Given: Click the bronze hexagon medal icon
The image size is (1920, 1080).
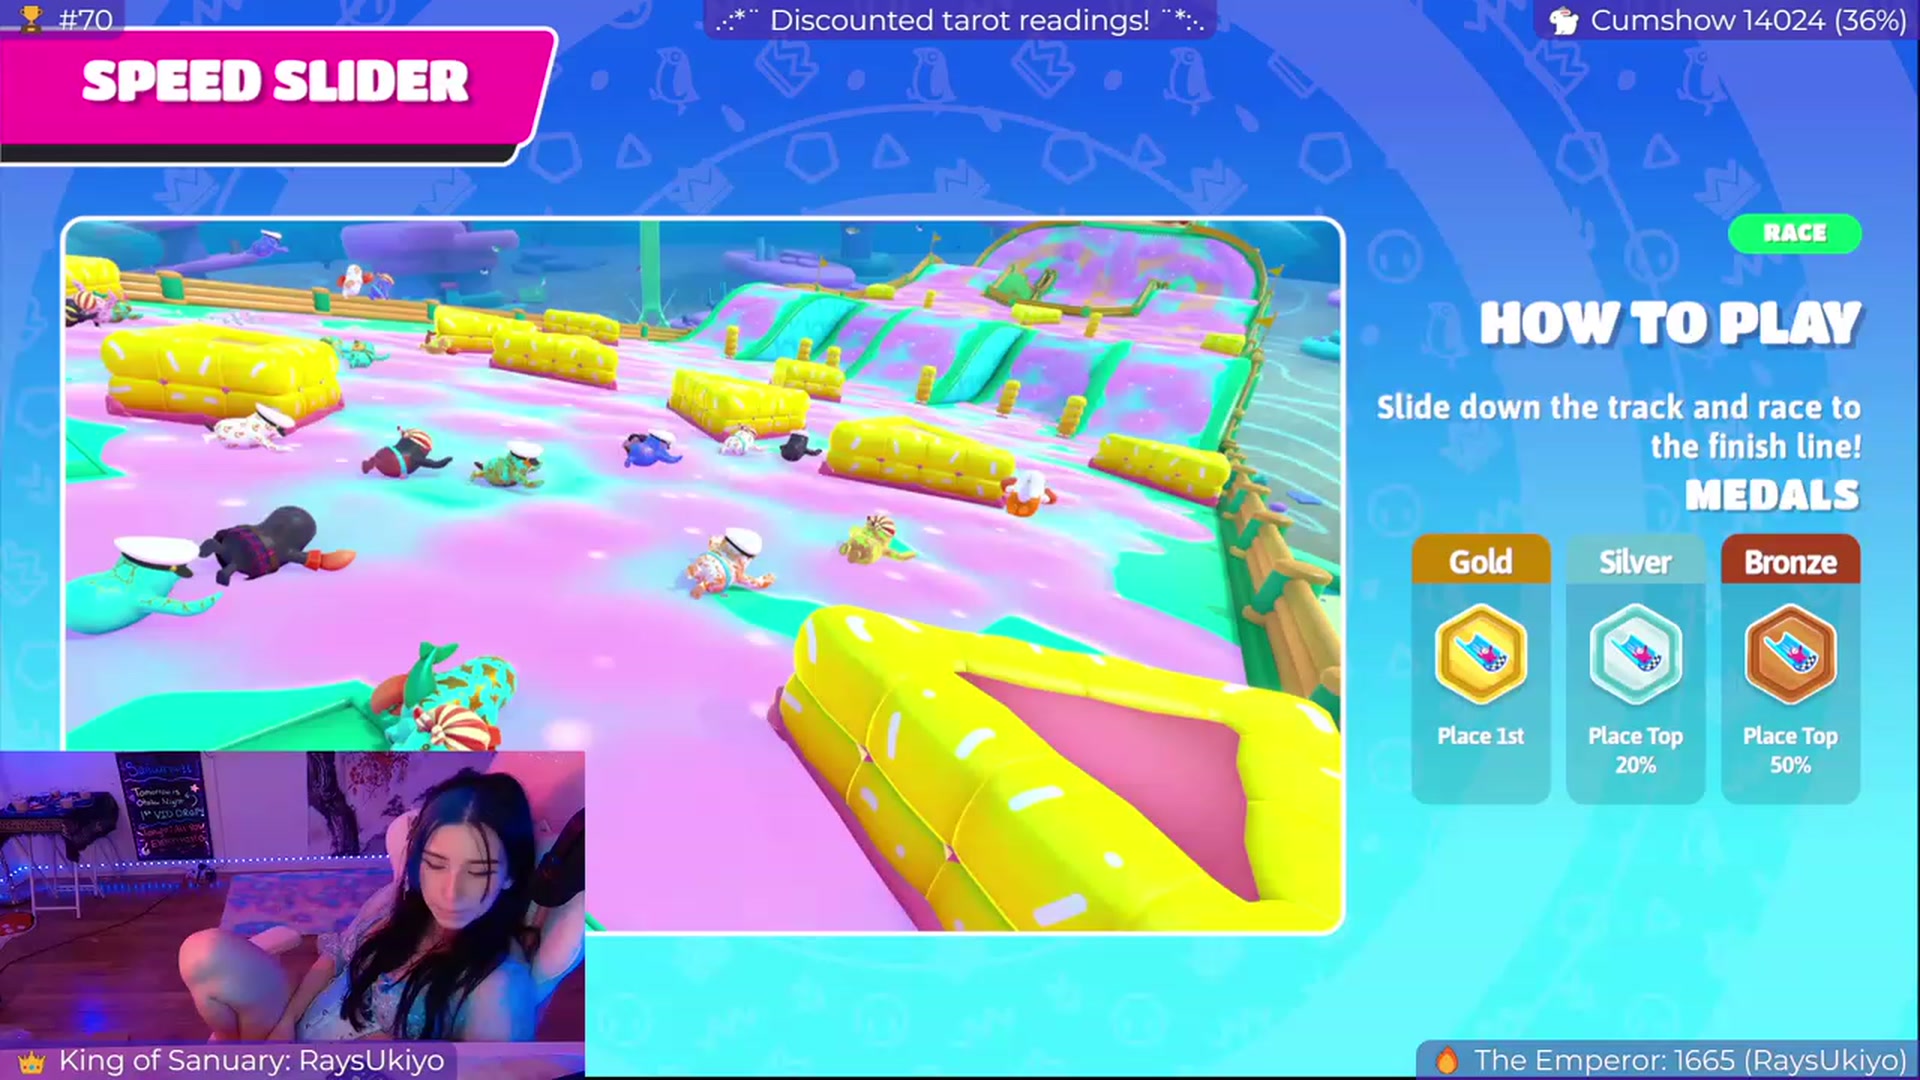Looking at the screenshot, I should coord(1790,655).
